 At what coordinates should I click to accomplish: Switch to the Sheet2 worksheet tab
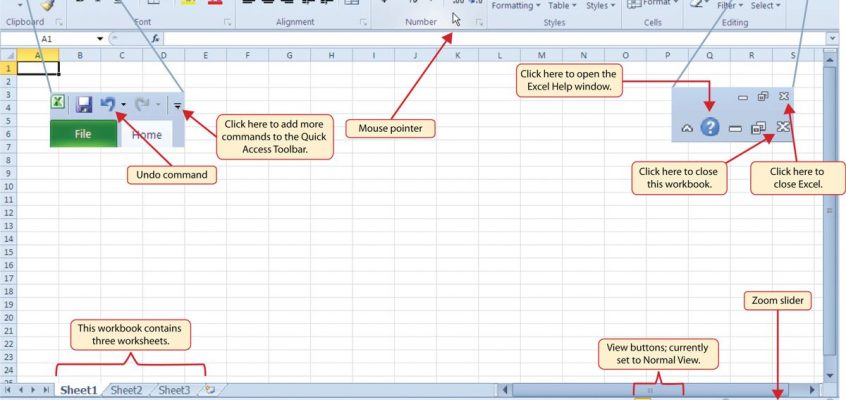[127, 390]
